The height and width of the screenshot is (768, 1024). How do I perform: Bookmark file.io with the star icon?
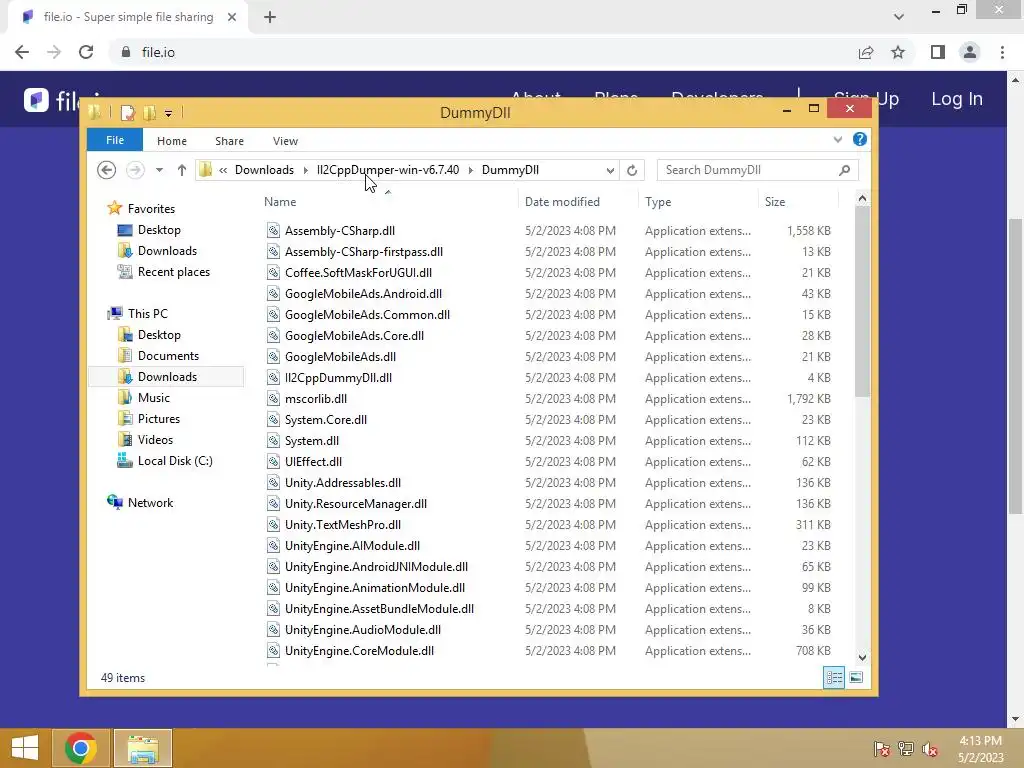[898, 52]
